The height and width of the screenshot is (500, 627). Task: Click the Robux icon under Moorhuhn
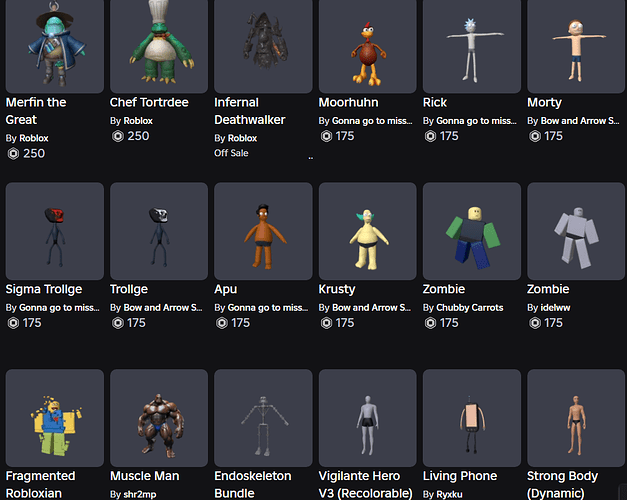326,136
